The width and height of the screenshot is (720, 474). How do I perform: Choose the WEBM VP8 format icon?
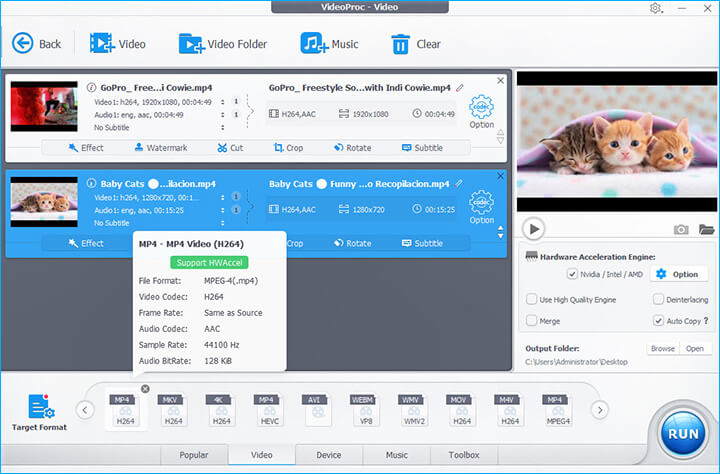click(x=365, y=410)
